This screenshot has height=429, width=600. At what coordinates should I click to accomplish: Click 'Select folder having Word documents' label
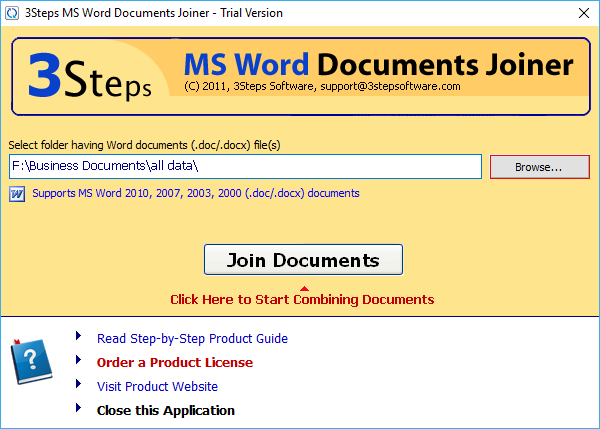coord(144,145)
